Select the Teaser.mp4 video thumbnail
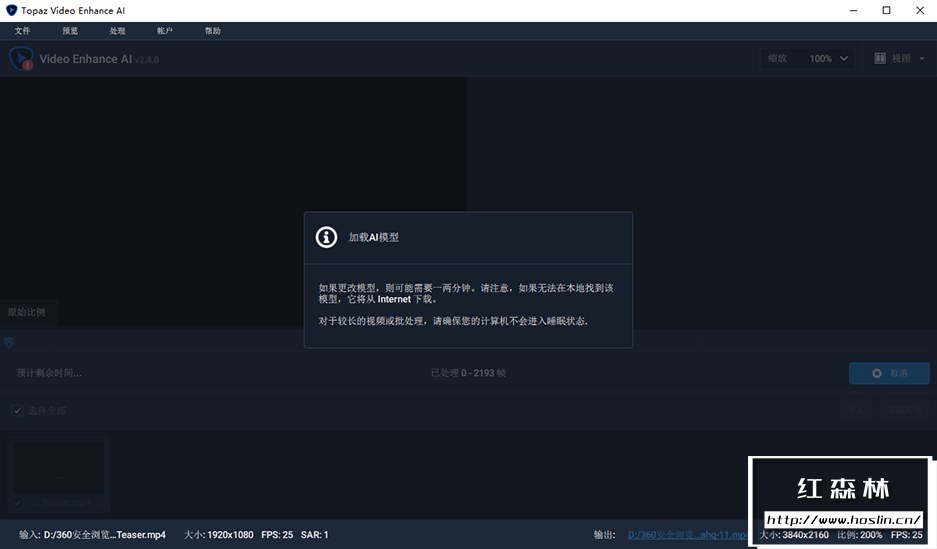Screen dimensions: 937x549 click(x=59, y=469)
